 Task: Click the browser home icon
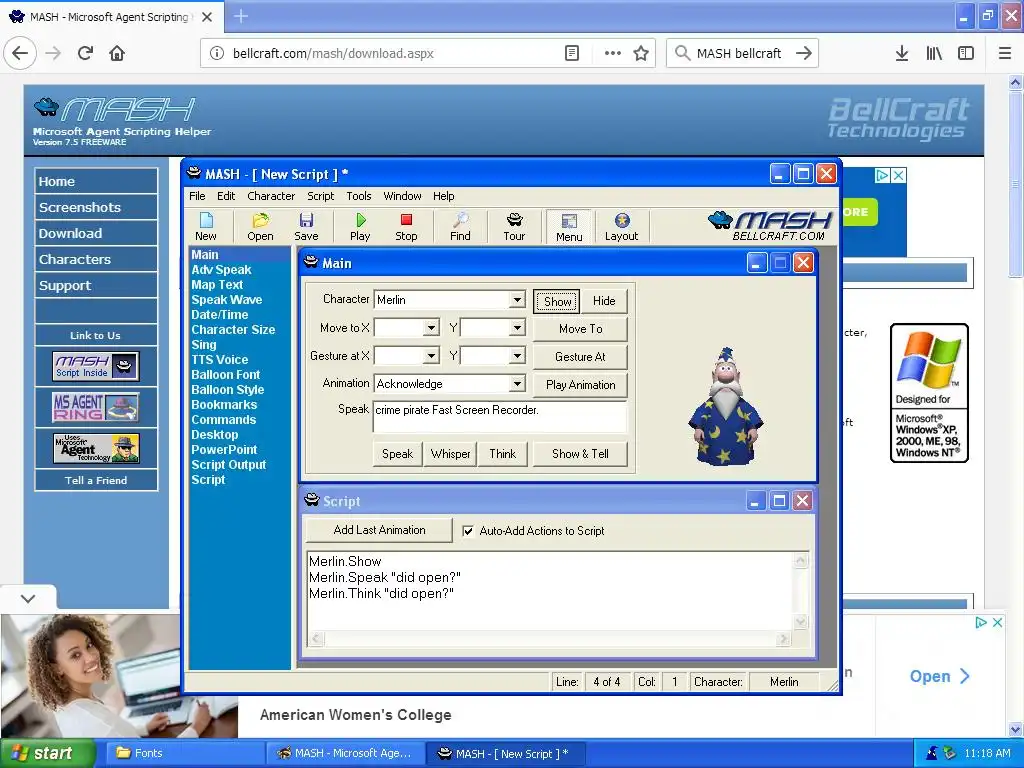tap(117, 53)
